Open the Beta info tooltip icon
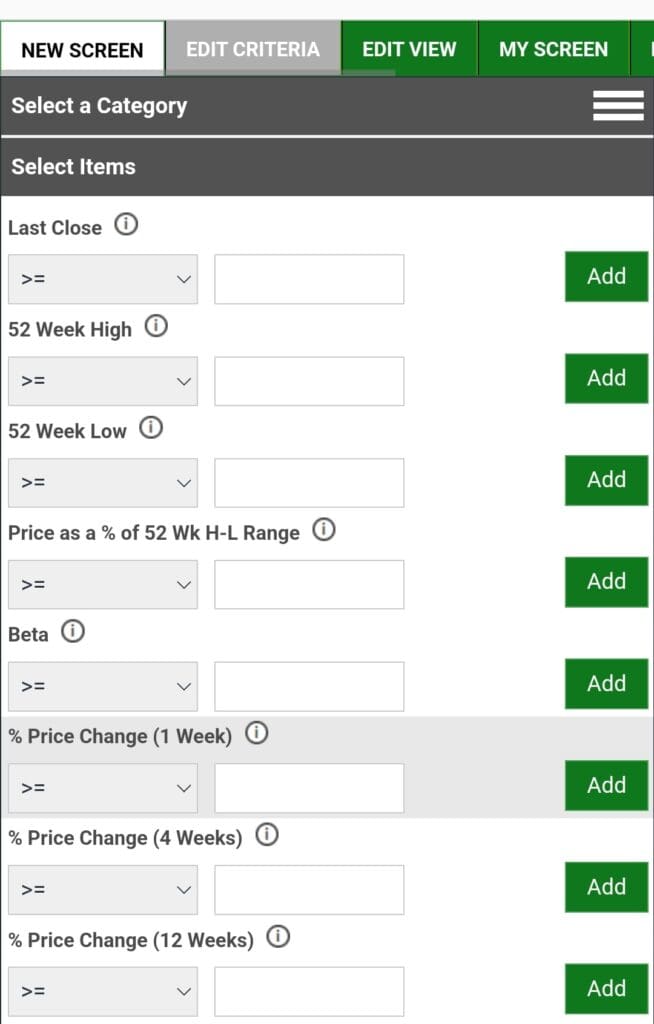The width and height of the screenshot is (654, 1024). pos(73,632)
